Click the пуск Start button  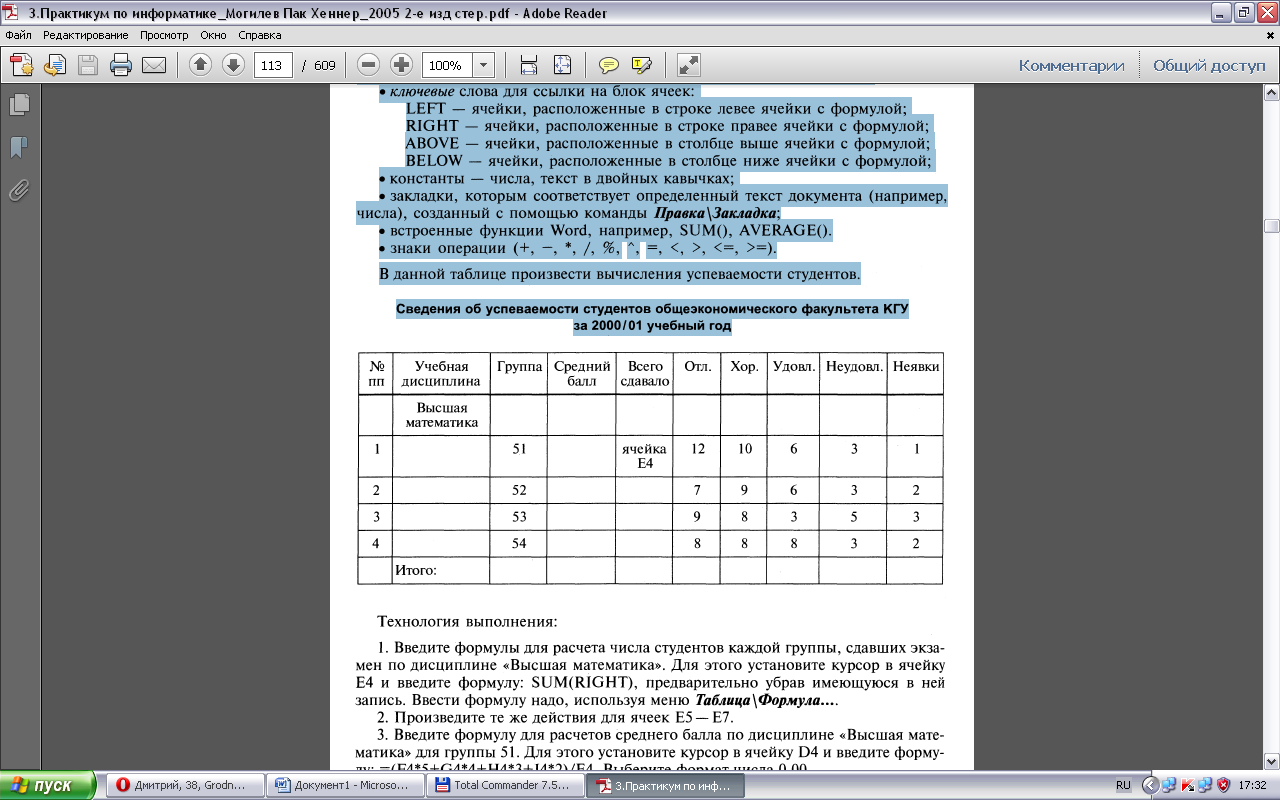pos(48,785)
